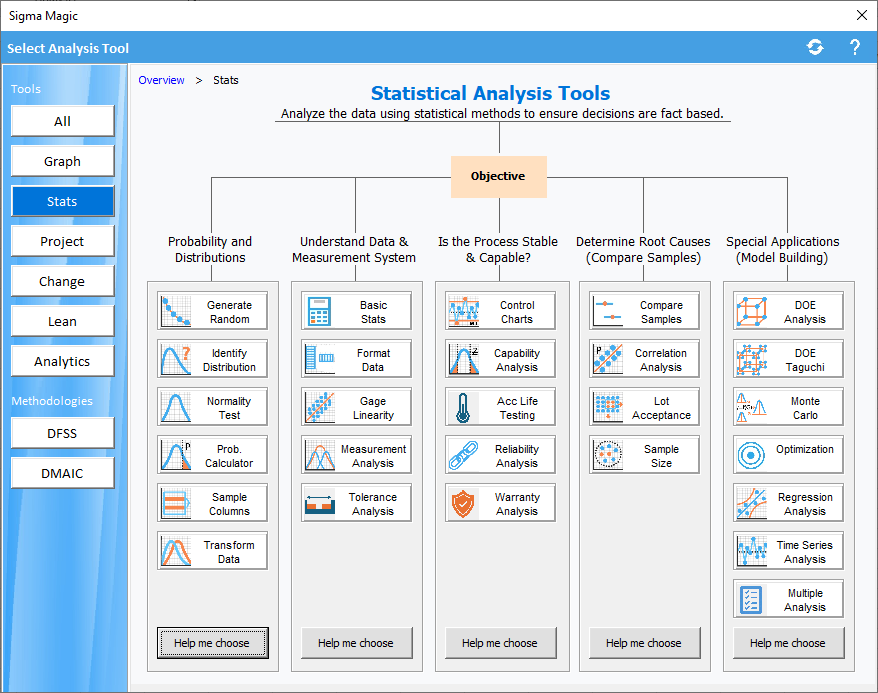Open the DOE Taguchi tool
This screenshot has height=693, width=878.
[x=788, y=359]
